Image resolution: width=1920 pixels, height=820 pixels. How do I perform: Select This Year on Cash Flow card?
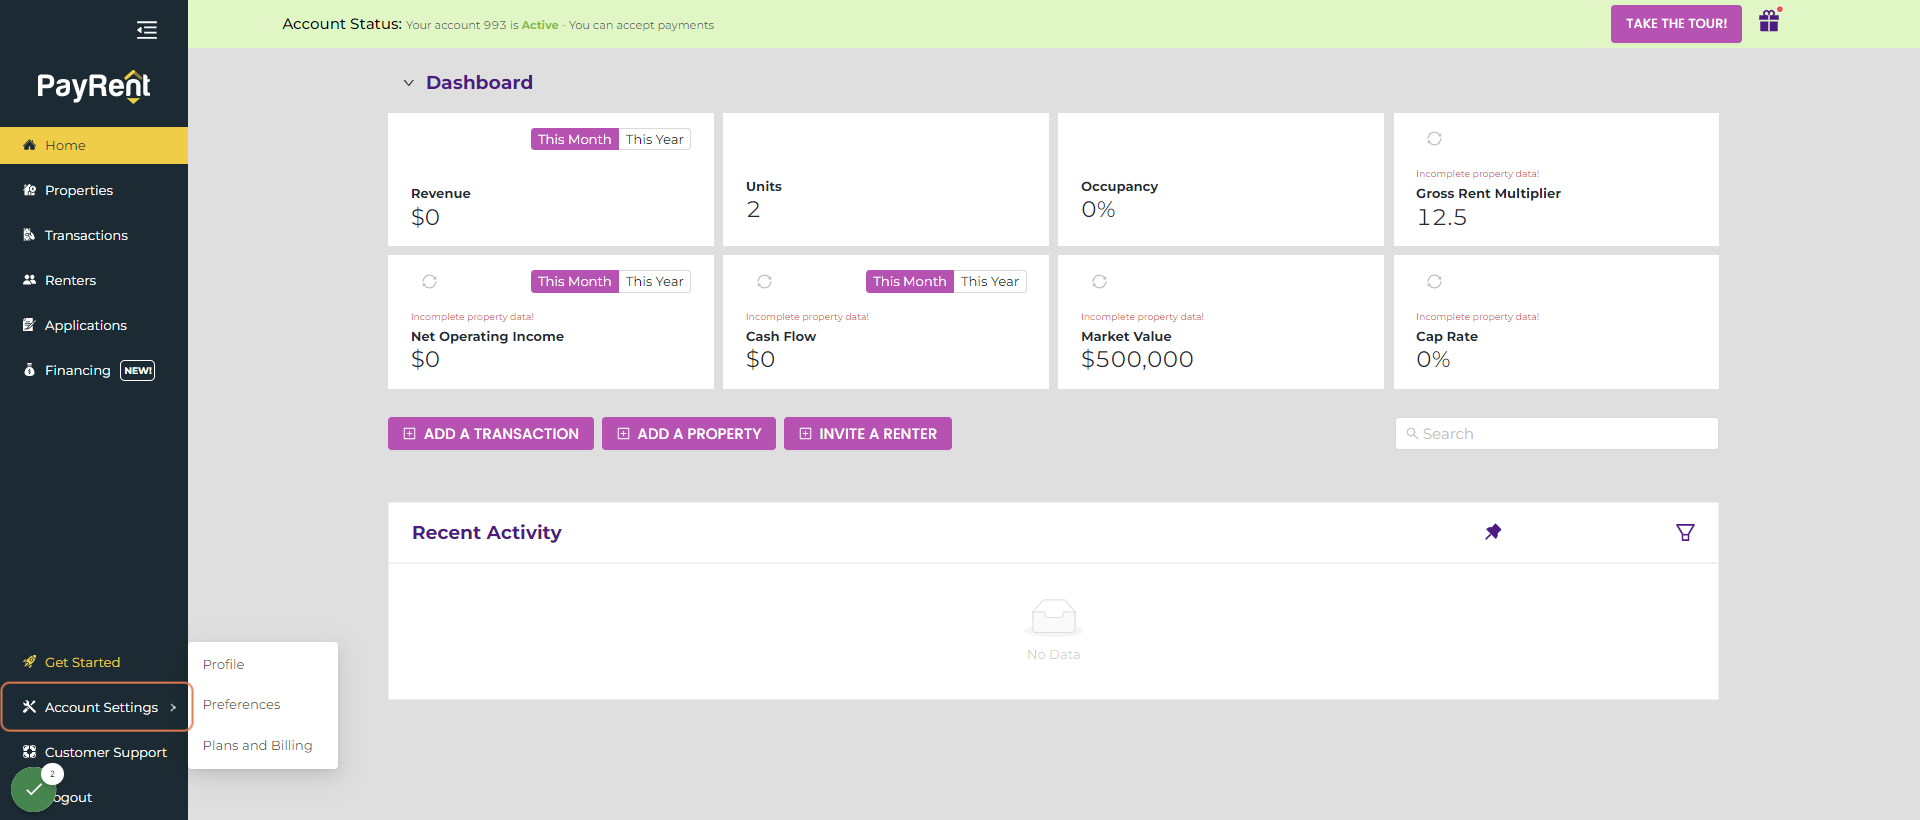point(990,282)
